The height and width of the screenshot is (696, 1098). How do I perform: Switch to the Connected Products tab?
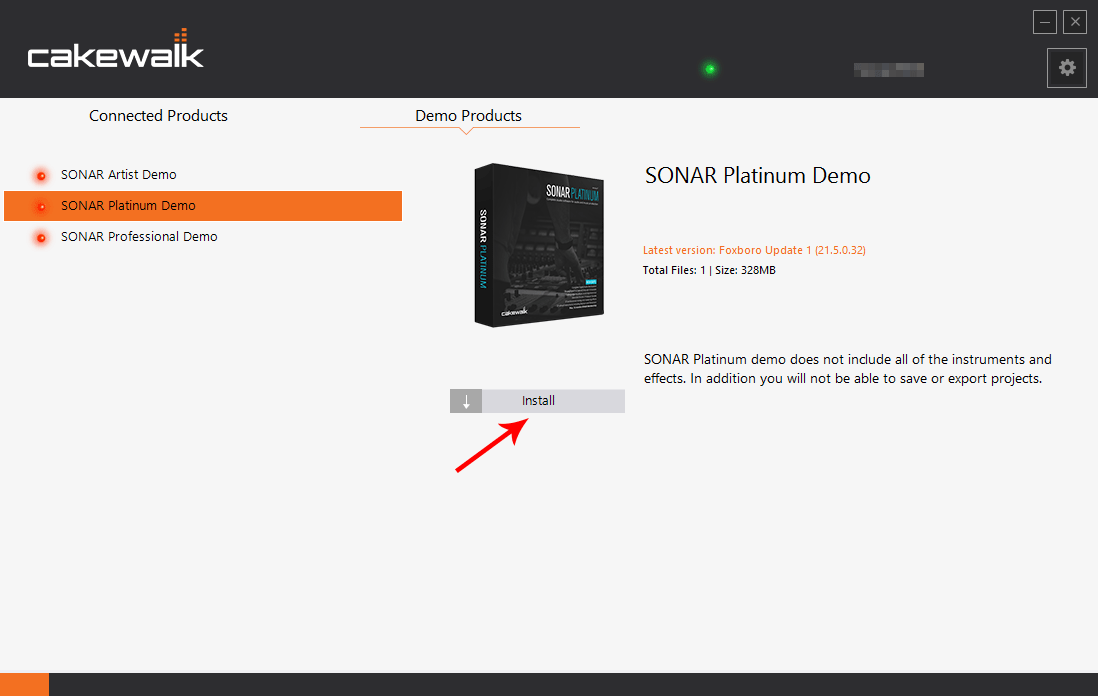158,116
